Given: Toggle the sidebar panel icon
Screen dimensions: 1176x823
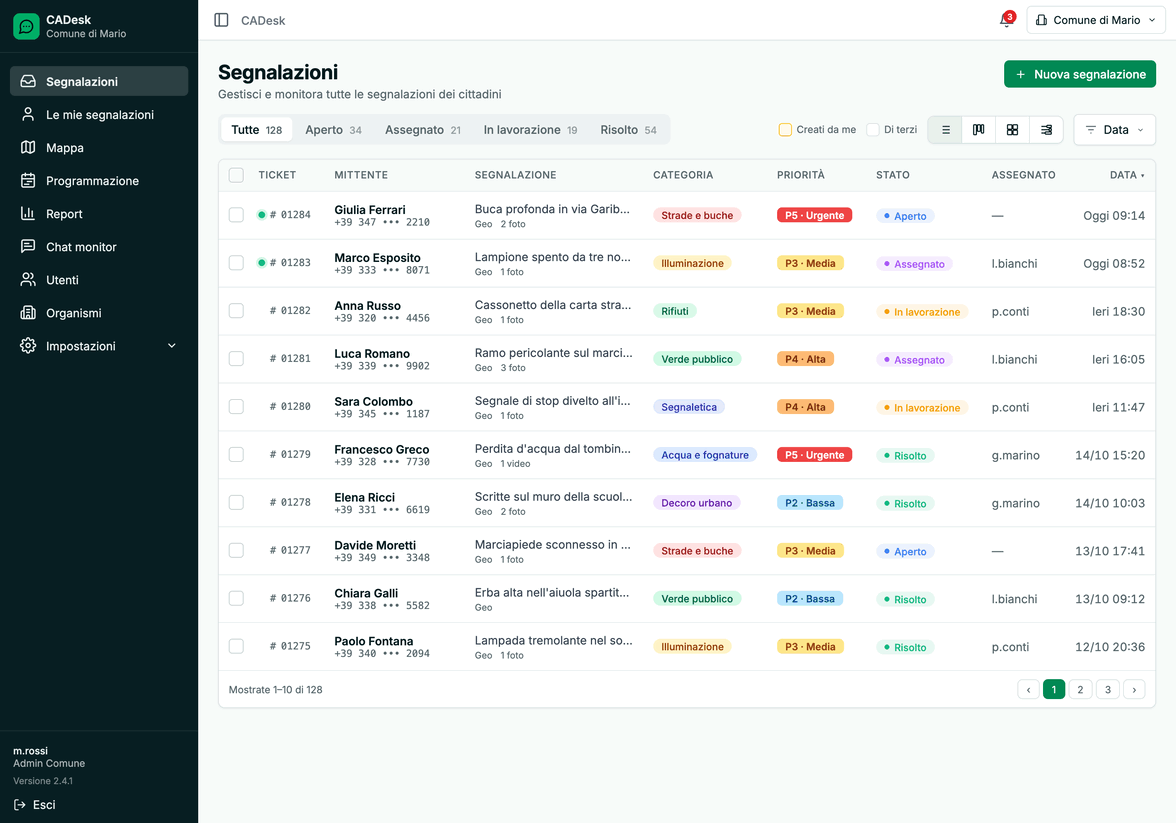Looking at the screenshot, I should pyautogui.click(x=221, y=20).
